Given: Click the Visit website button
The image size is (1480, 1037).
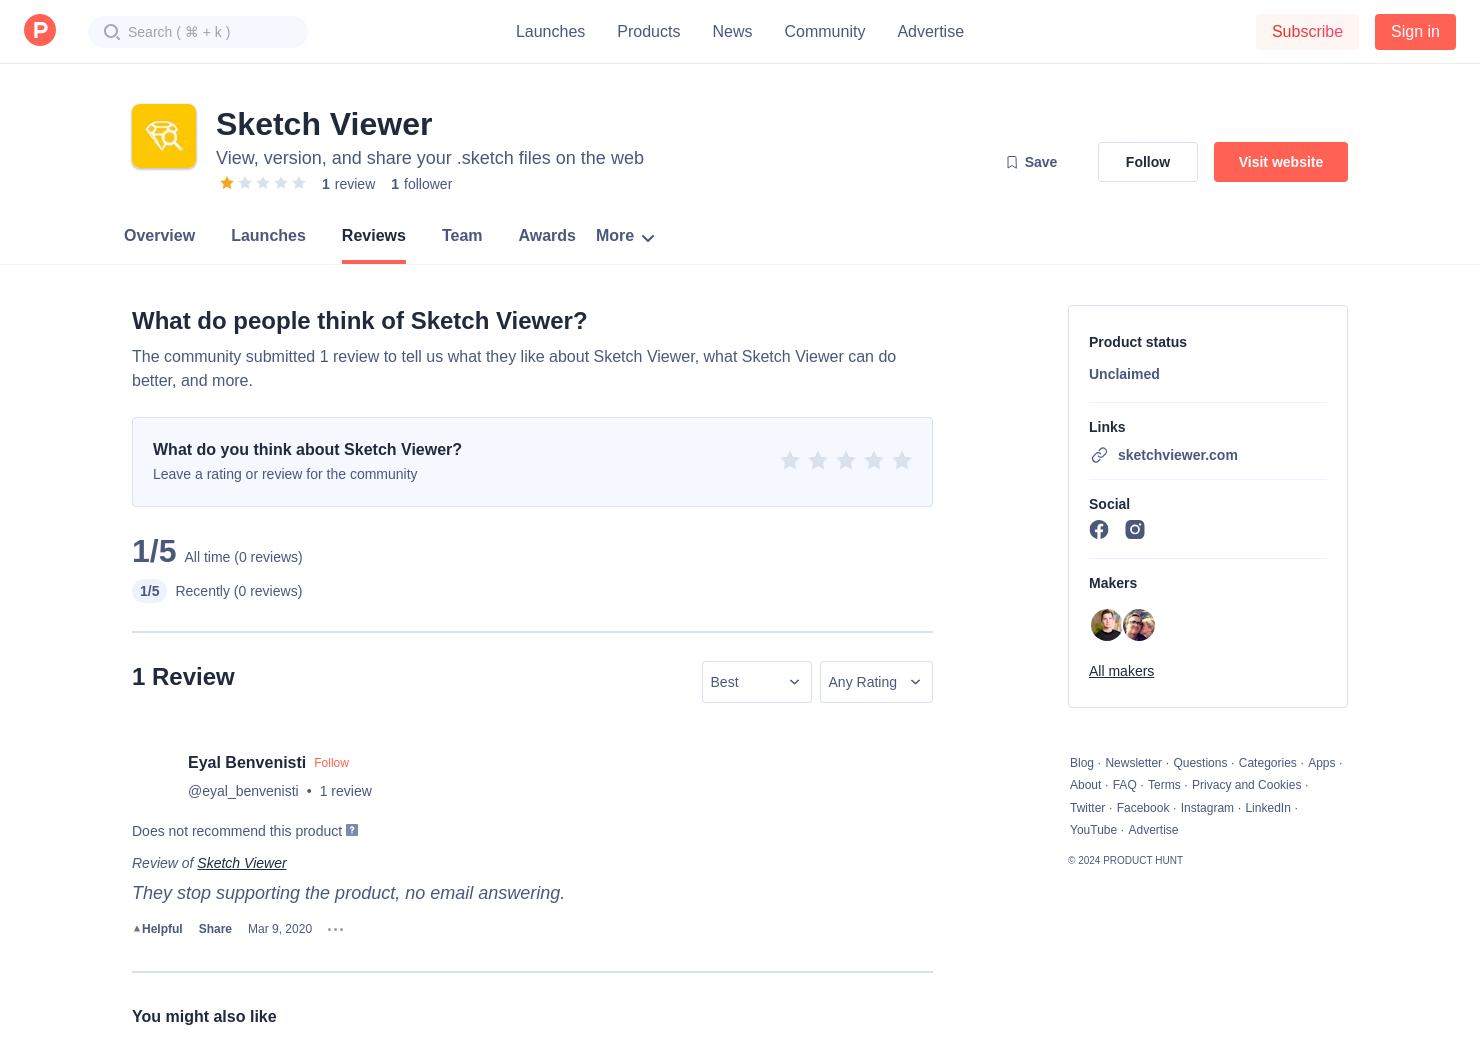Looking at the screenshot, I should 1280,162.
